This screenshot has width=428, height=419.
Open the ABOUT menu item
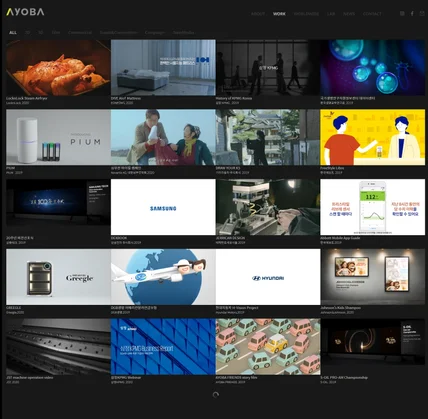[x=258, y=14]
